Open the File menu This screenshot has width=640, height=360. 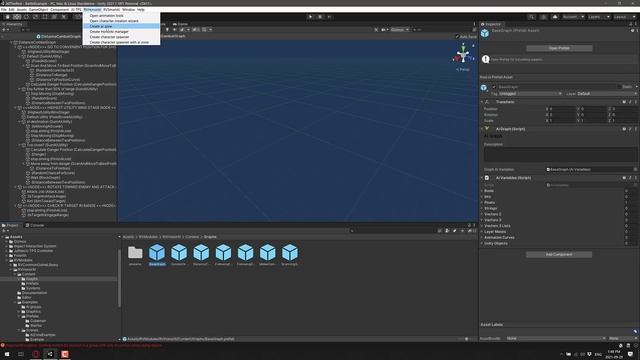point(4,9)
